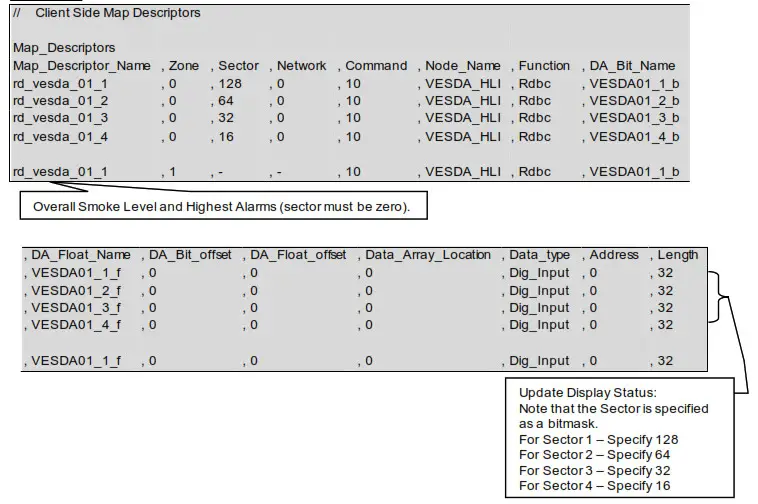This screenshot has height=504, width=758.
Task: Click the "VESDA01_3_f" float array name
Action: point(76,308)
